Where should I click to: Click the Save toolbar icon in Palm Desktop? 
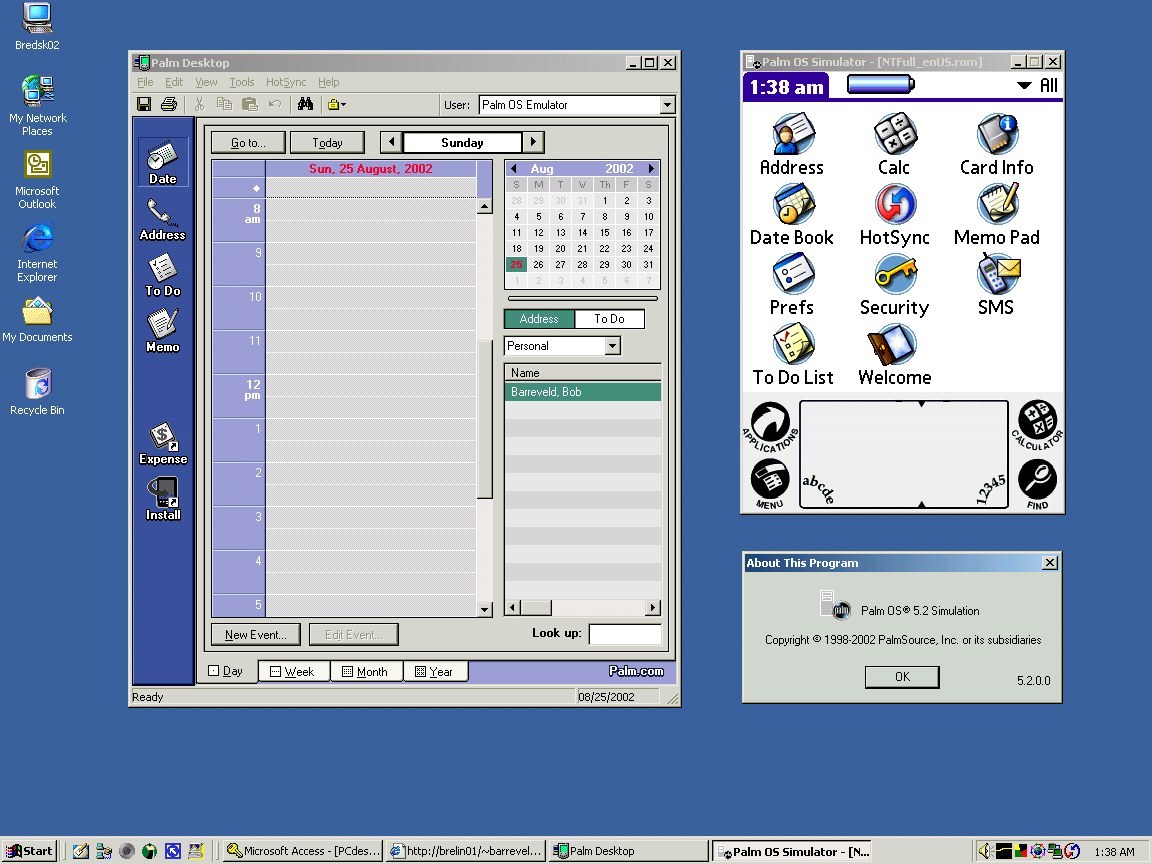(144, 104)
